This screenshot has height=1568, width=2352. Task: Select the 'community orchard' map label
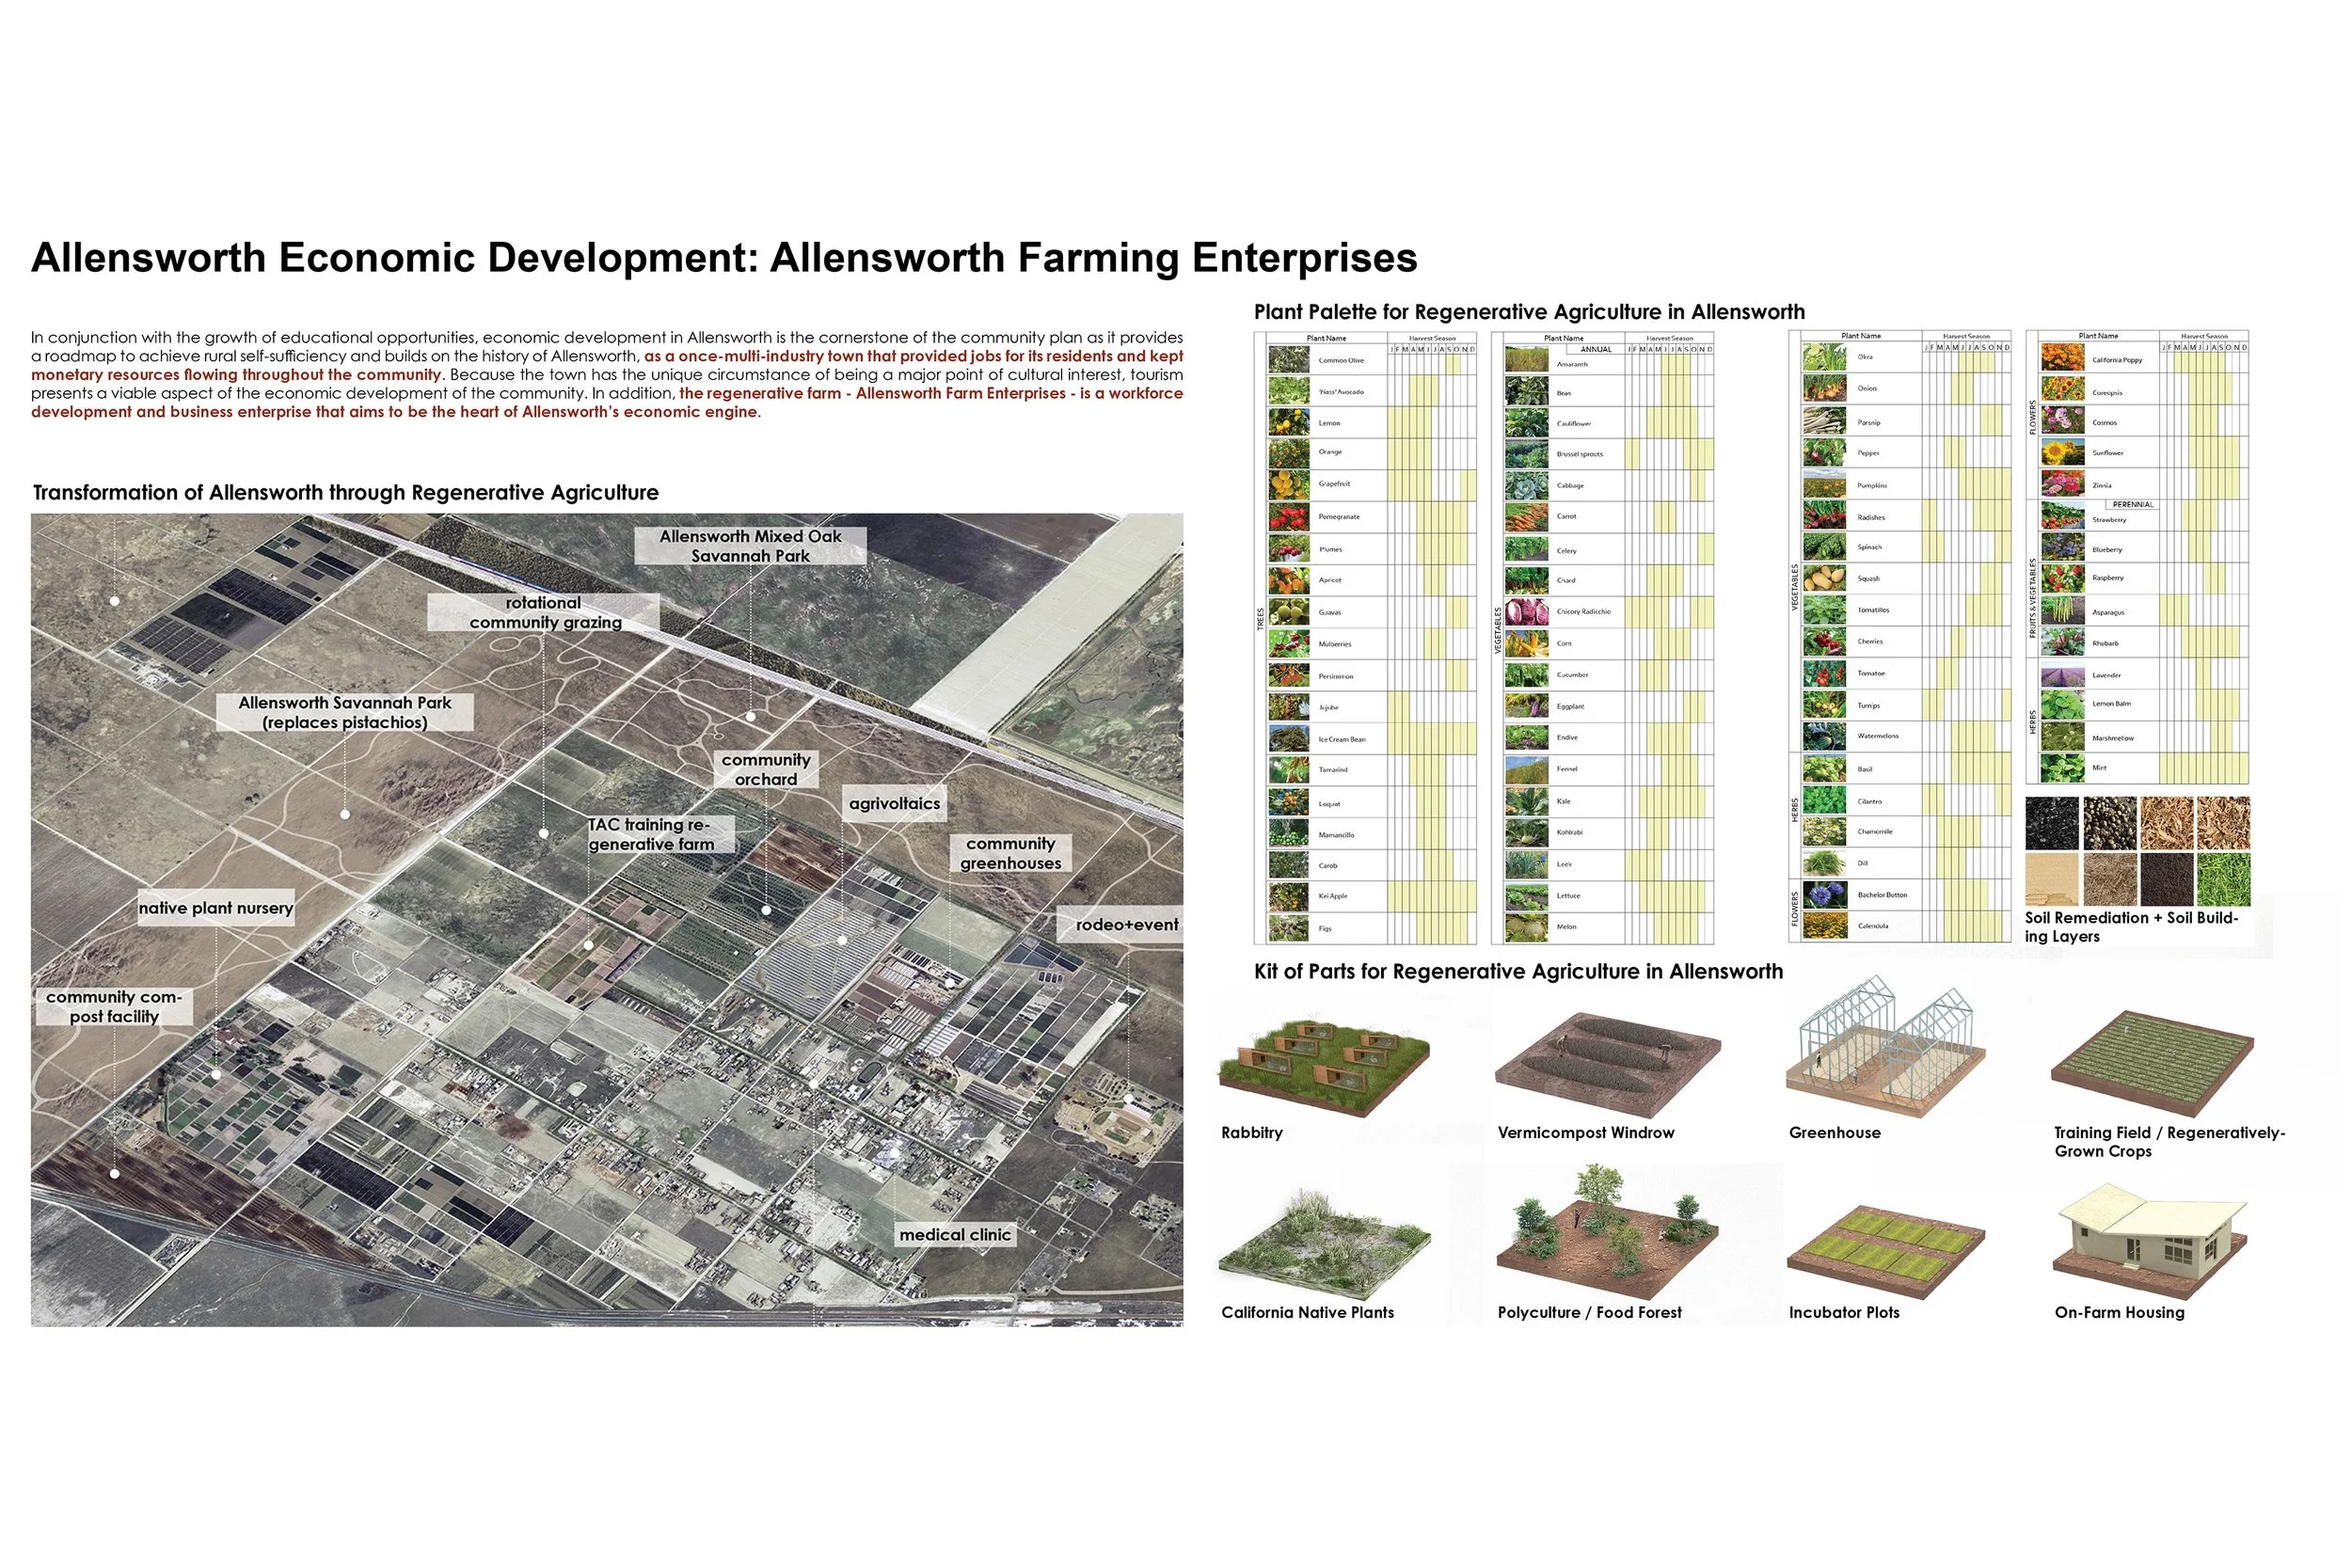coord(766,769)
